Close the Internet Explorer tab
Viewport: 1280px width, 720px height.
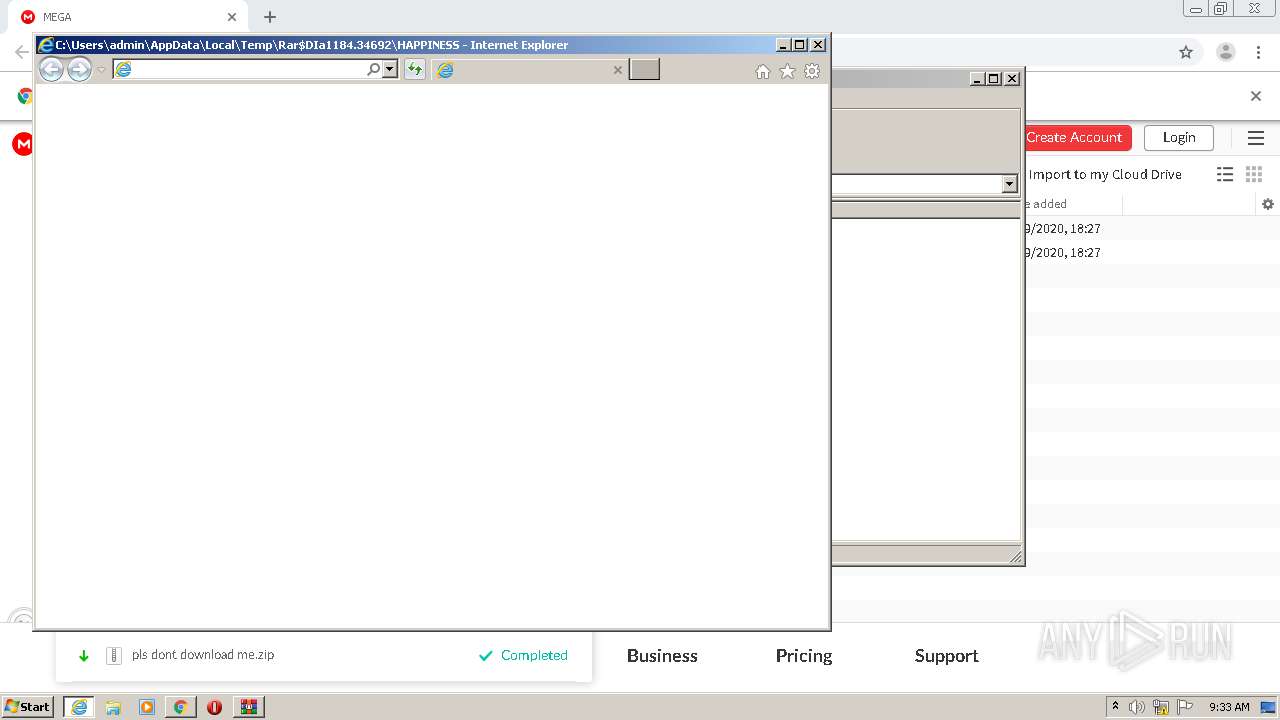(x=617, y=70)
